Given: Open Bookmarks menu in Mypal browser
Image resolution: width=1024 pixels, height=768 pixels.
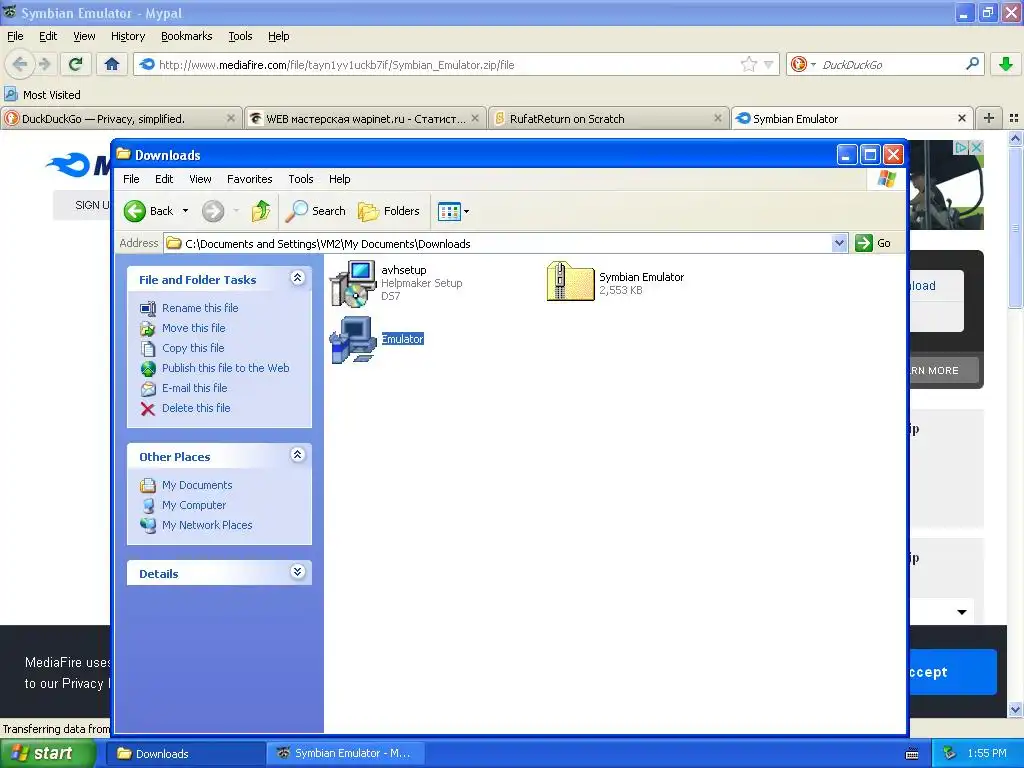Looking at the screenshot, I should (187, 36).
